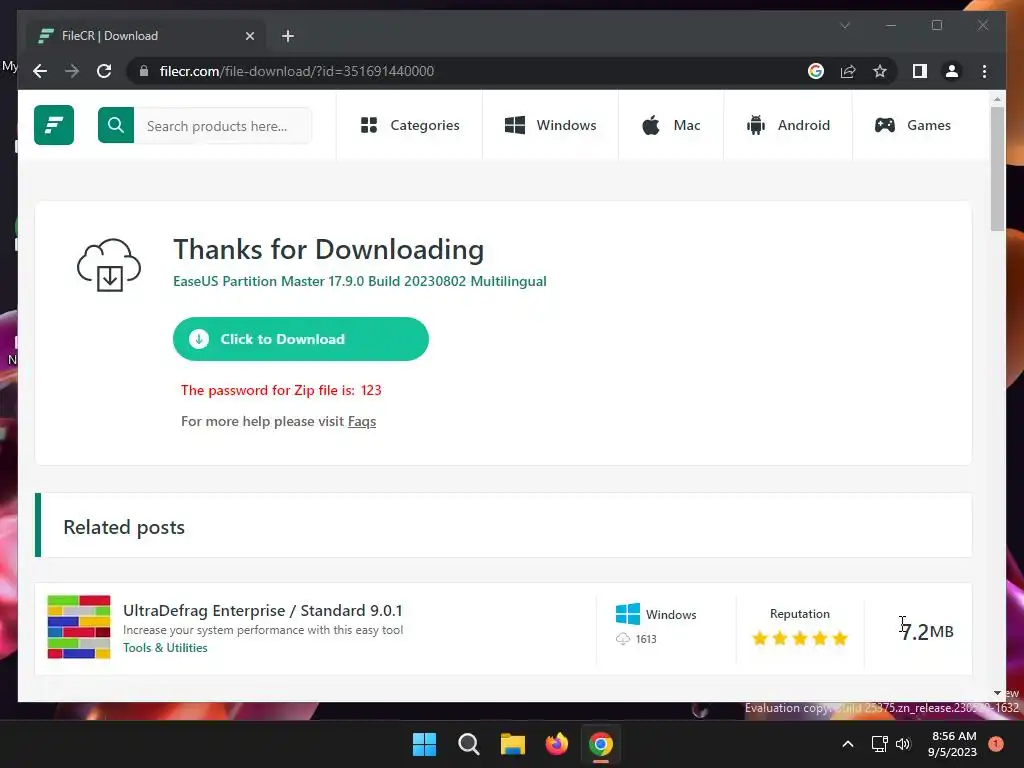Click the UltraDefrag colored blocks thumbnail
This screenshot has width=1024, height=768.
79,627
